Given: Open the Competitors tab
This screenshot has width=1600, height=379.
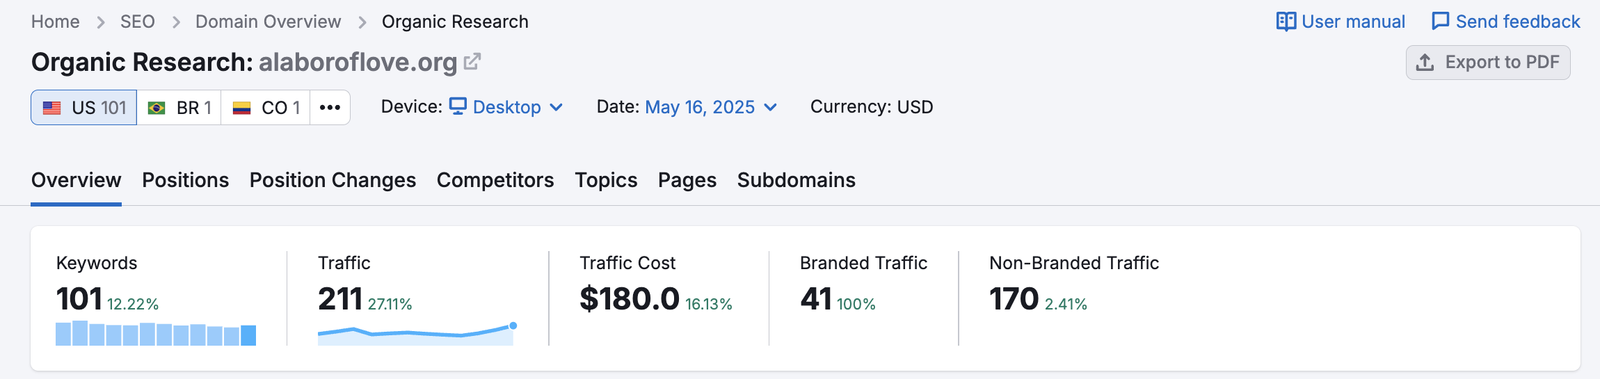Looking at the screenshot, I should click(x=495, y=180).
